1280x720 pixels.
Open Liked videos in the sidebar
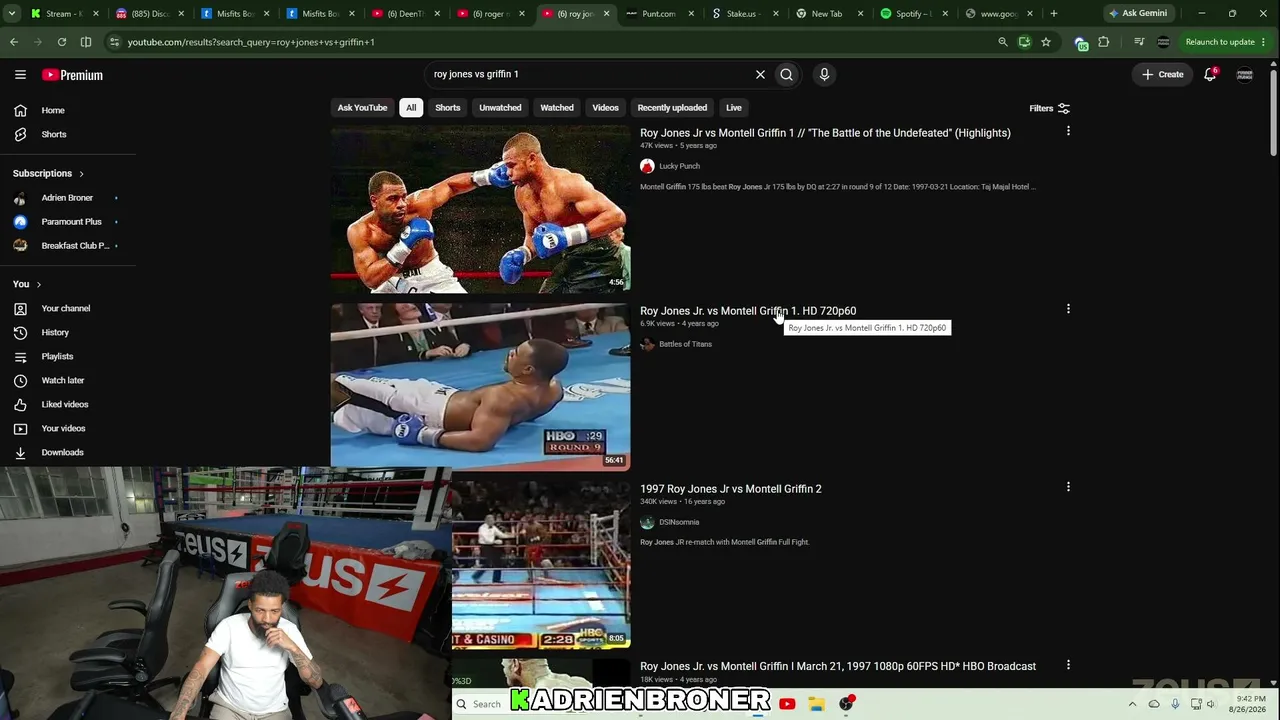coord(66,404)
